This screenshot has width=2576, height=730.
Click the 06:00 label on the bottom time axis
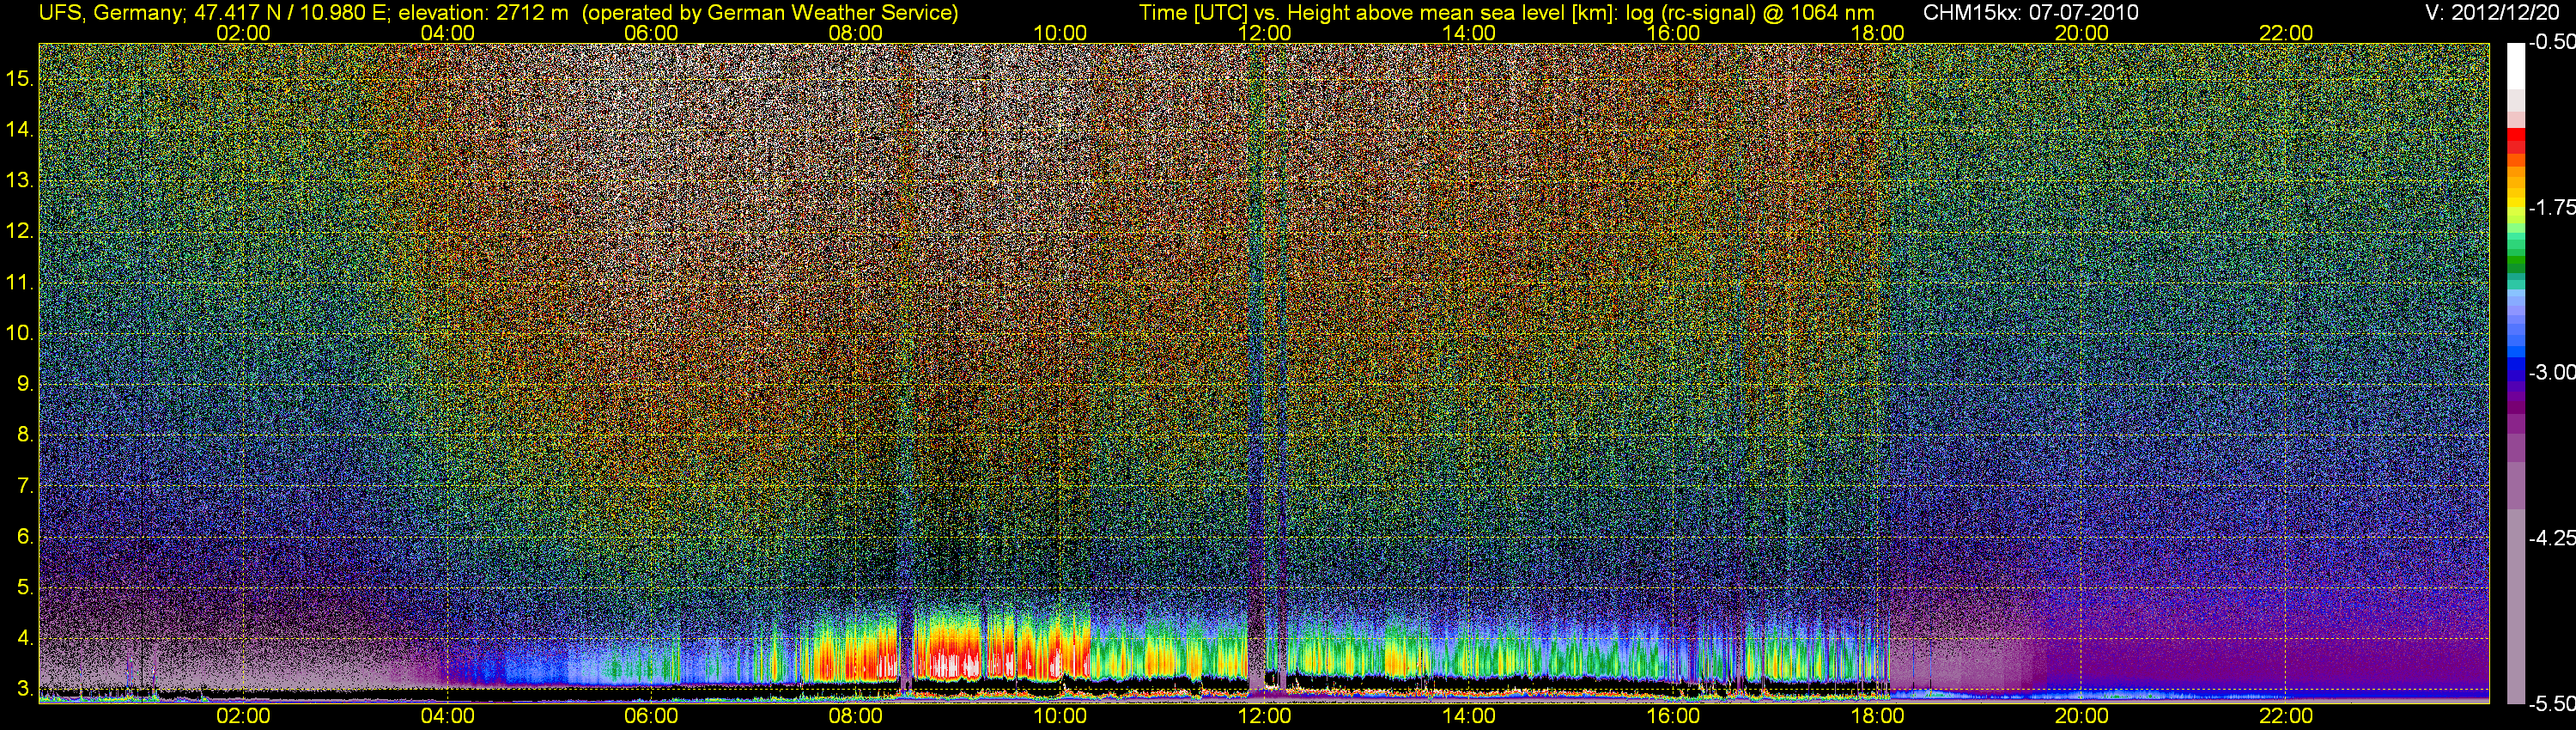tap(651, 716)
